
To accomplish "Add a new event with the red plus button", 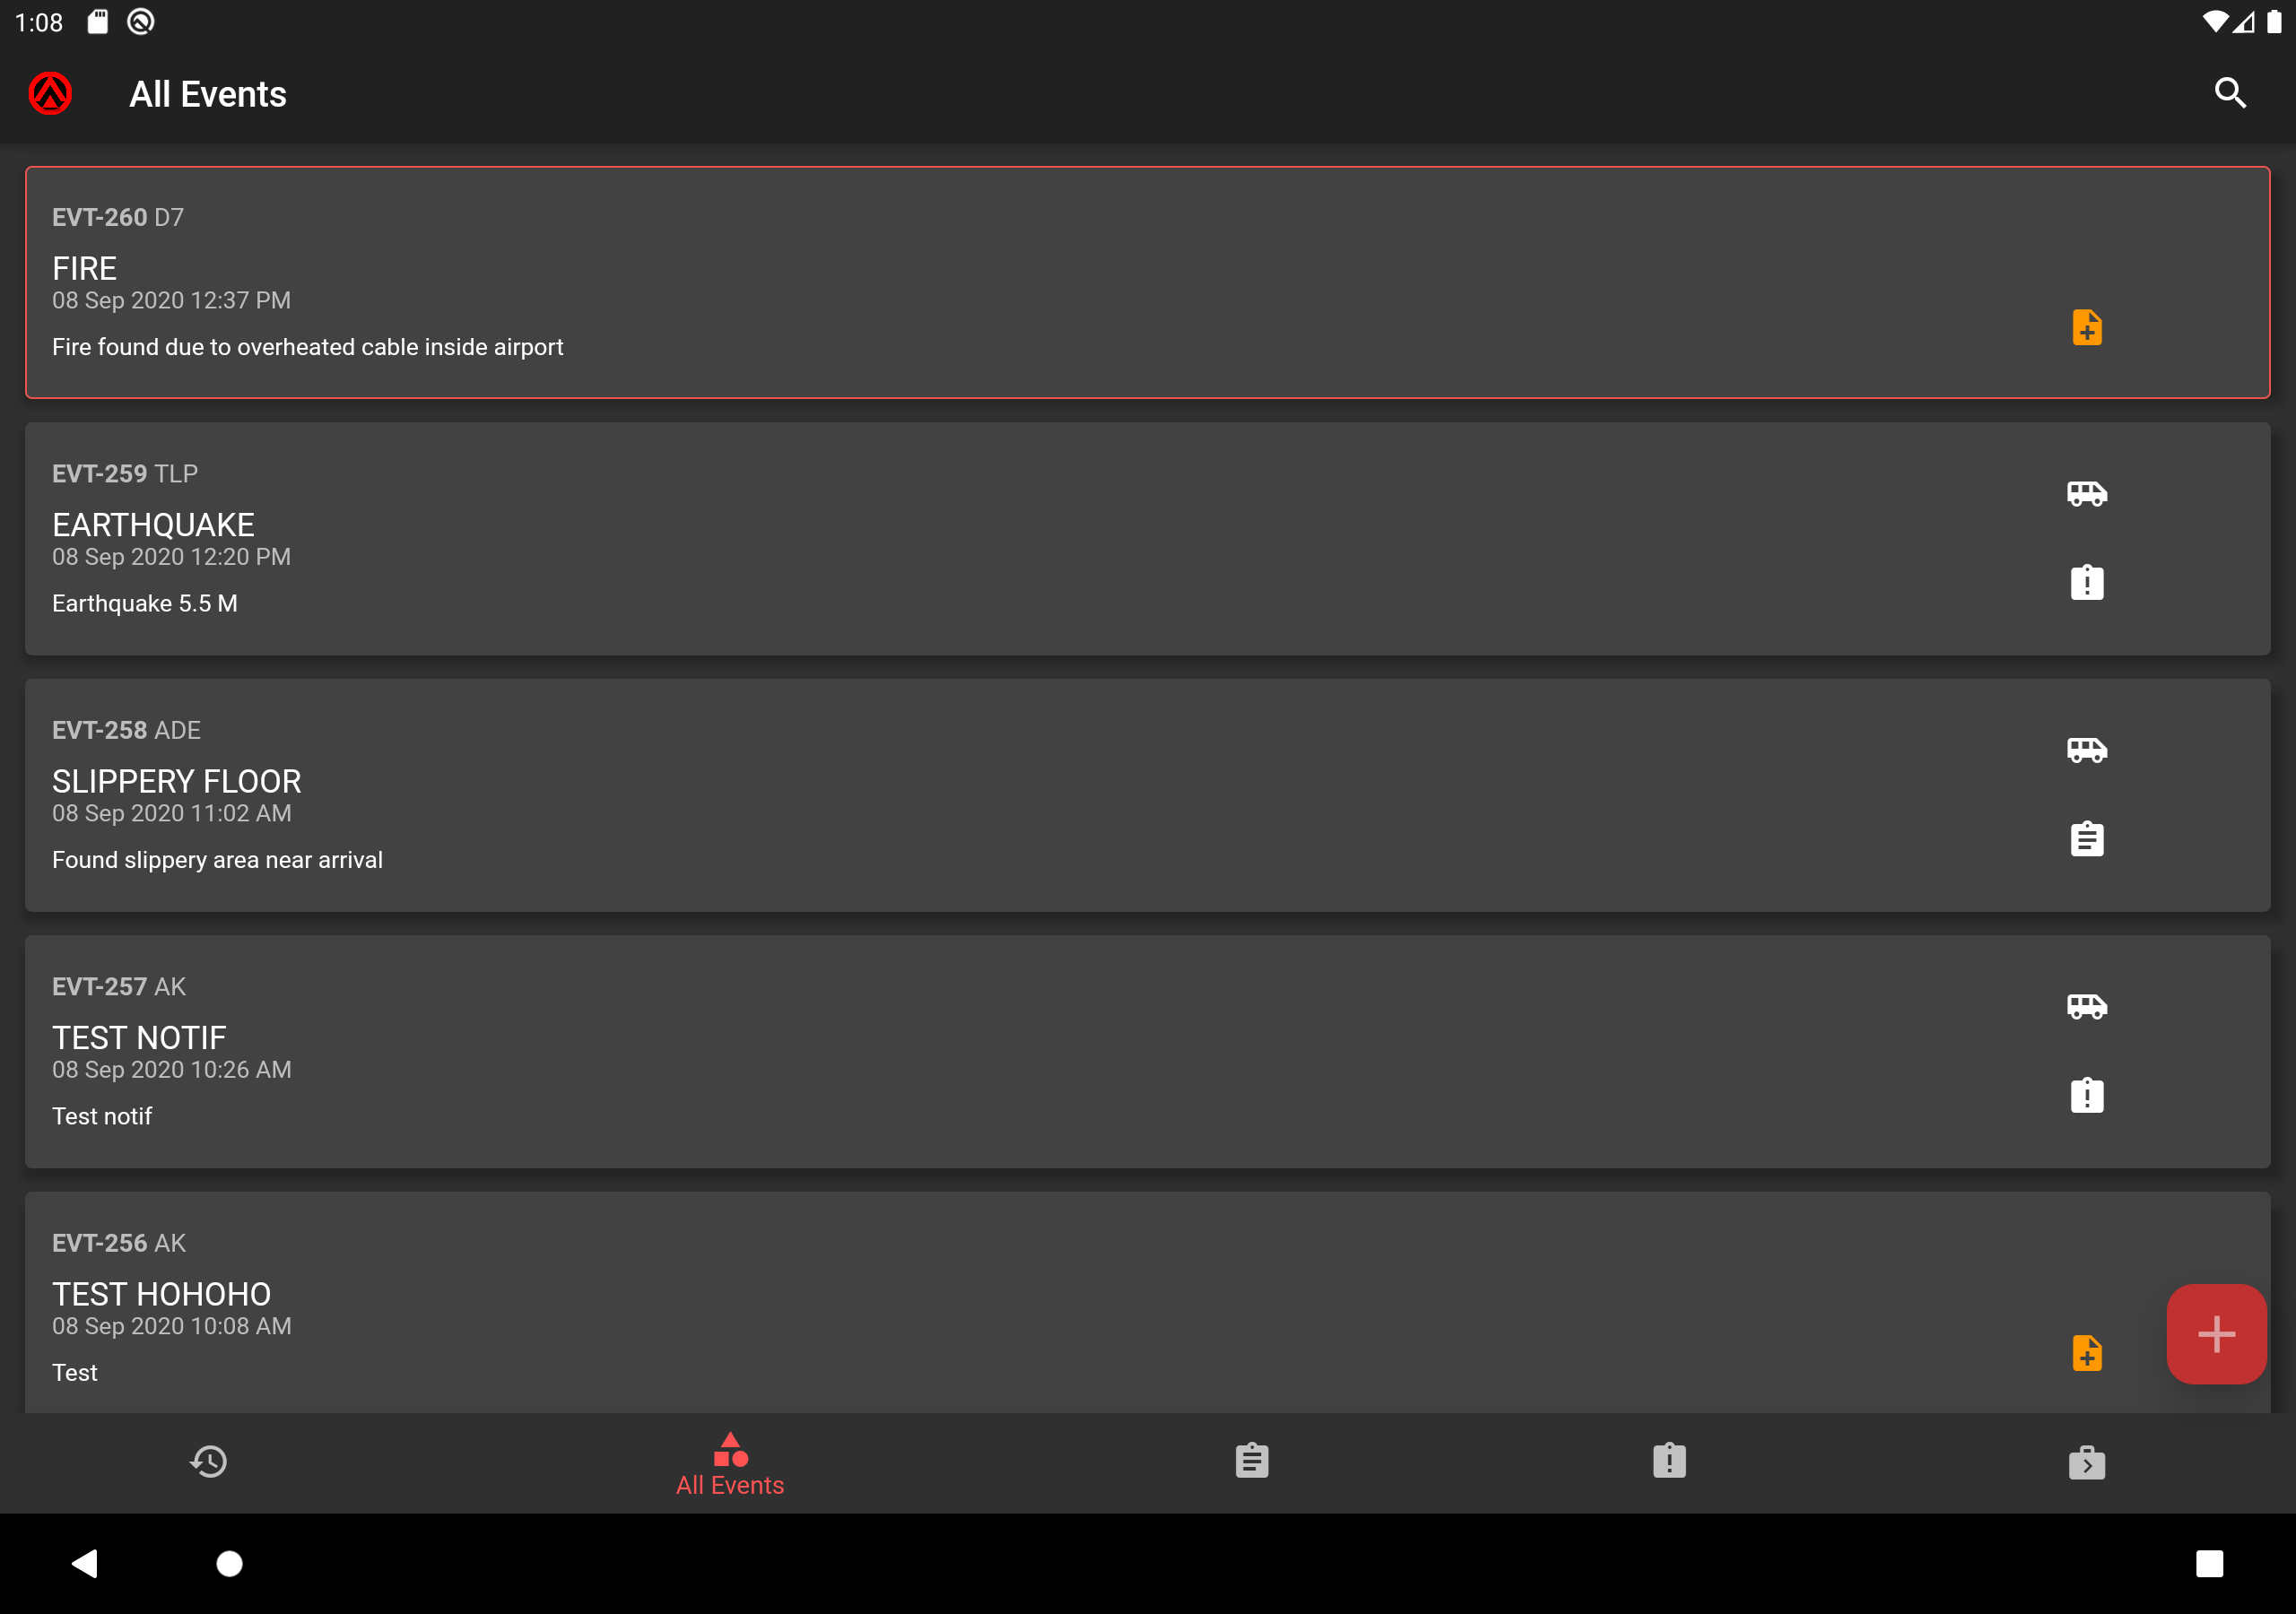I will (x=2215, y=1333).
